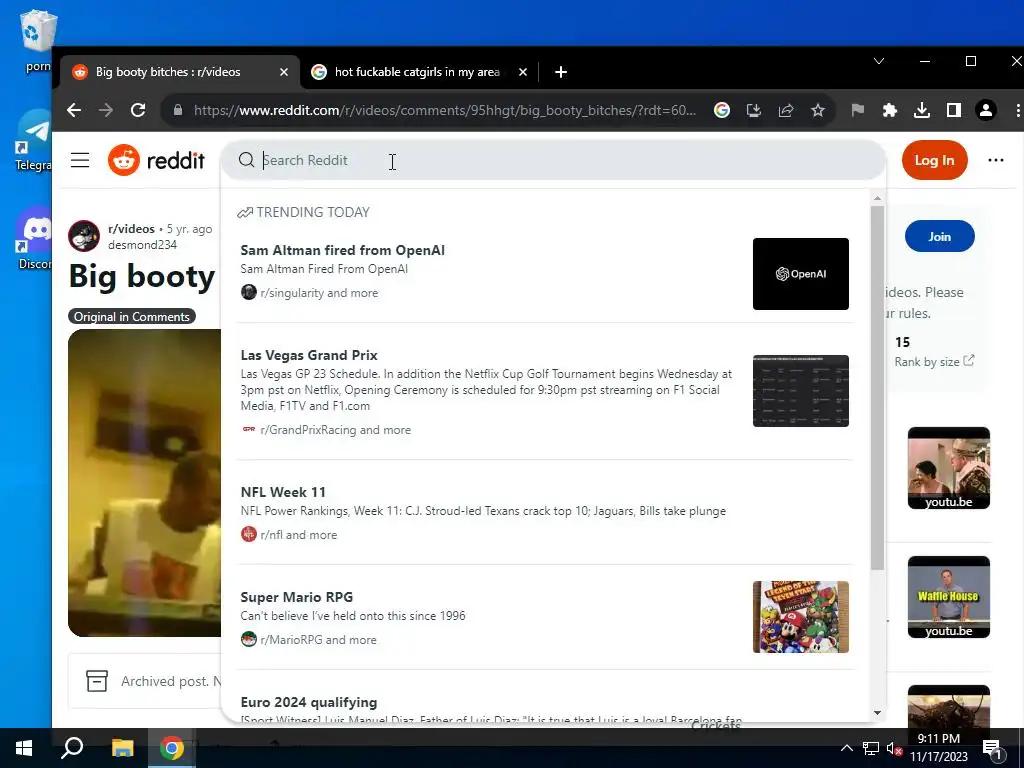Click the flag extension icon
This screenshot has height=768, width=1024.
tap(857, 110)
